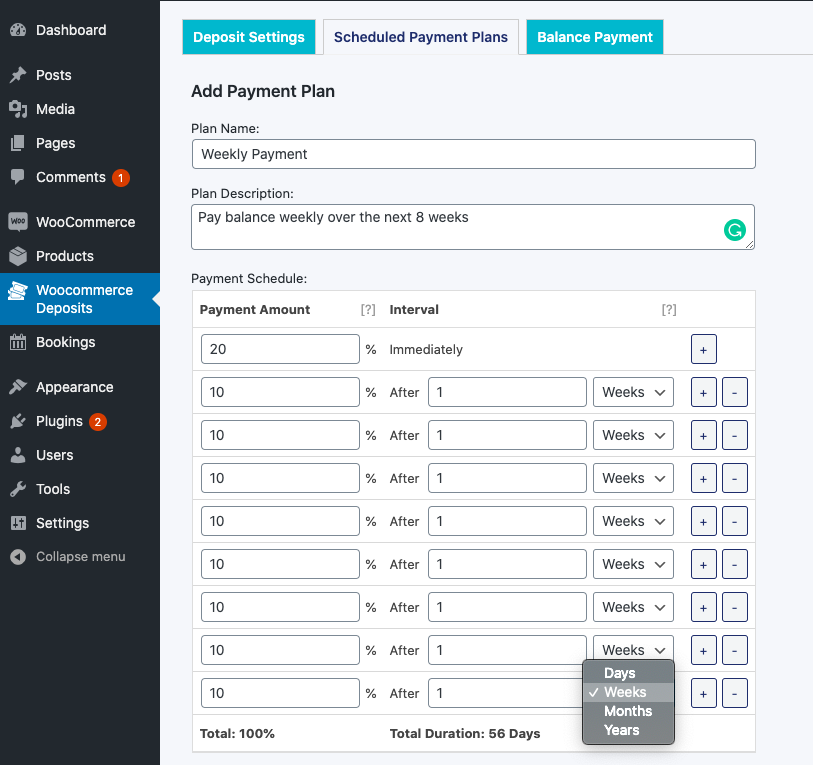Screen dimensions: 813x765
Task: Open the Balance Payment tab
Action: point(595,37)
